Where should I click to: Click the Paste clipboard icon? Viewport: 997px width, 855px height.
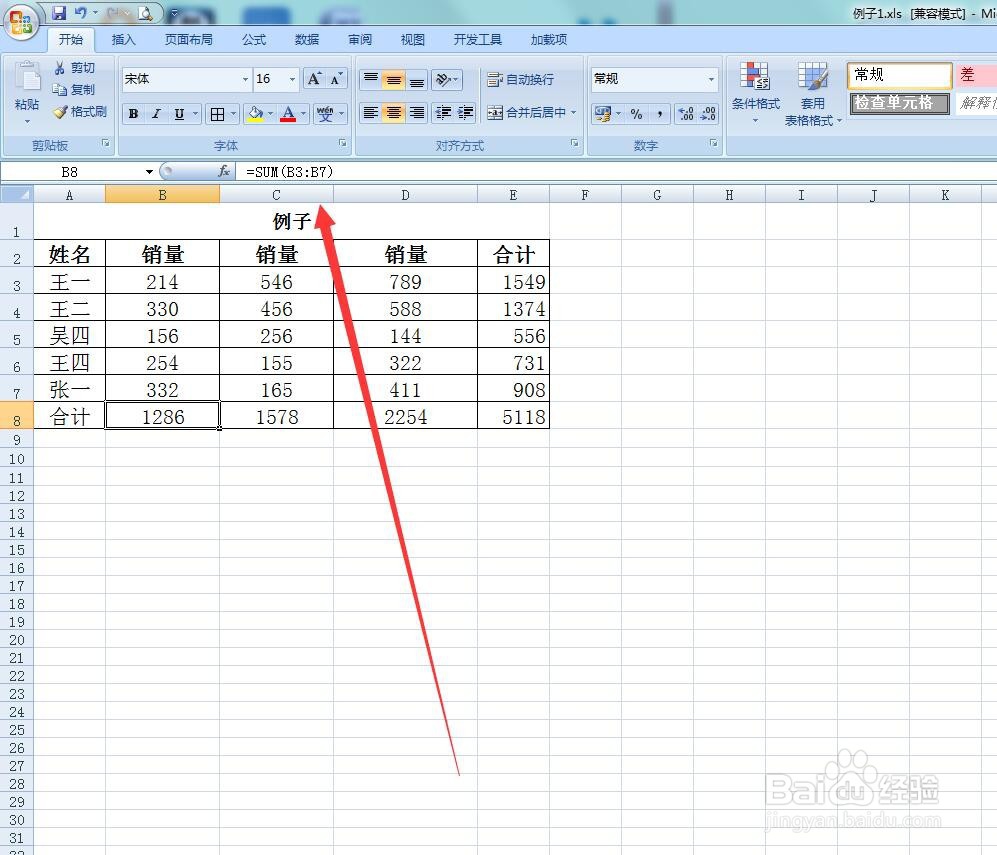[27, 78]
